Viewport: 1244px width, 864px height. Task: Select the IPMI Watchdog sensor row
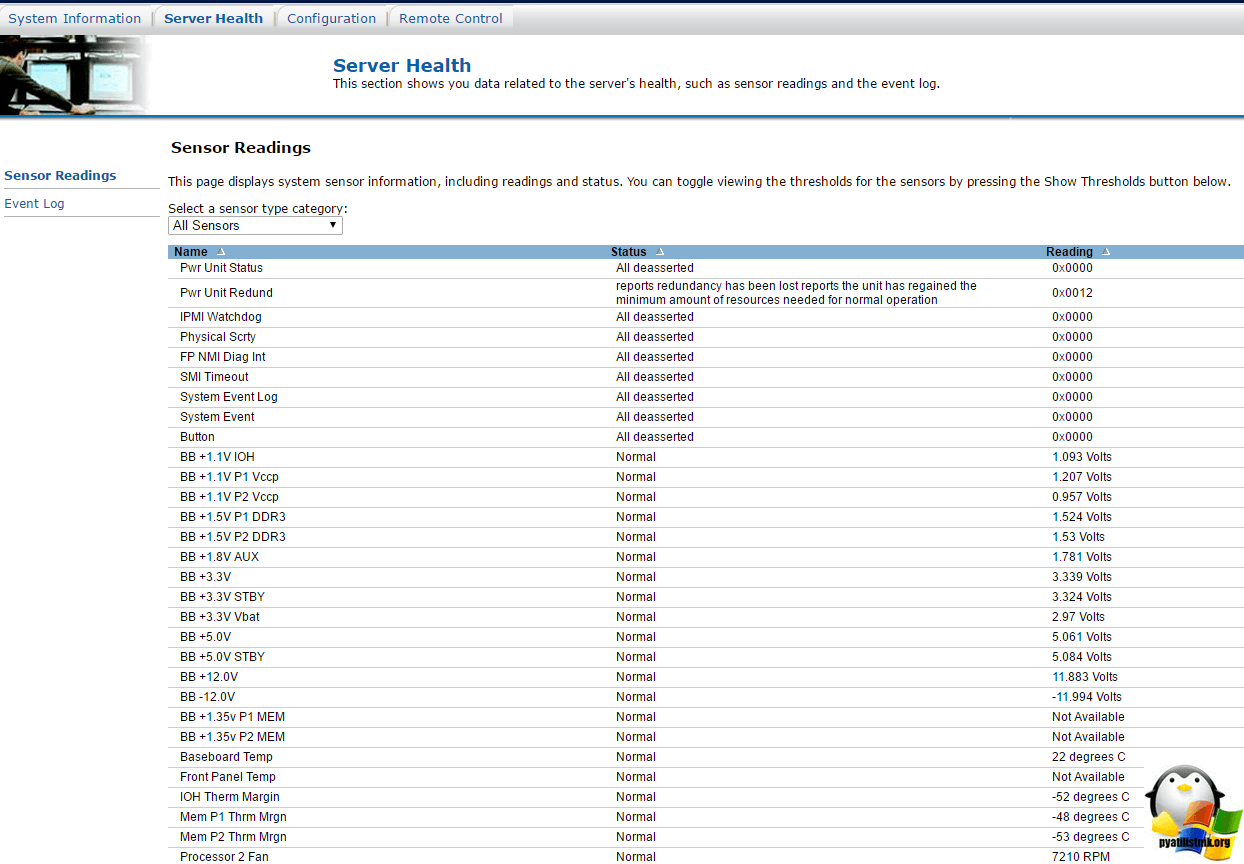pyautogui.click(x=221, y=317)
